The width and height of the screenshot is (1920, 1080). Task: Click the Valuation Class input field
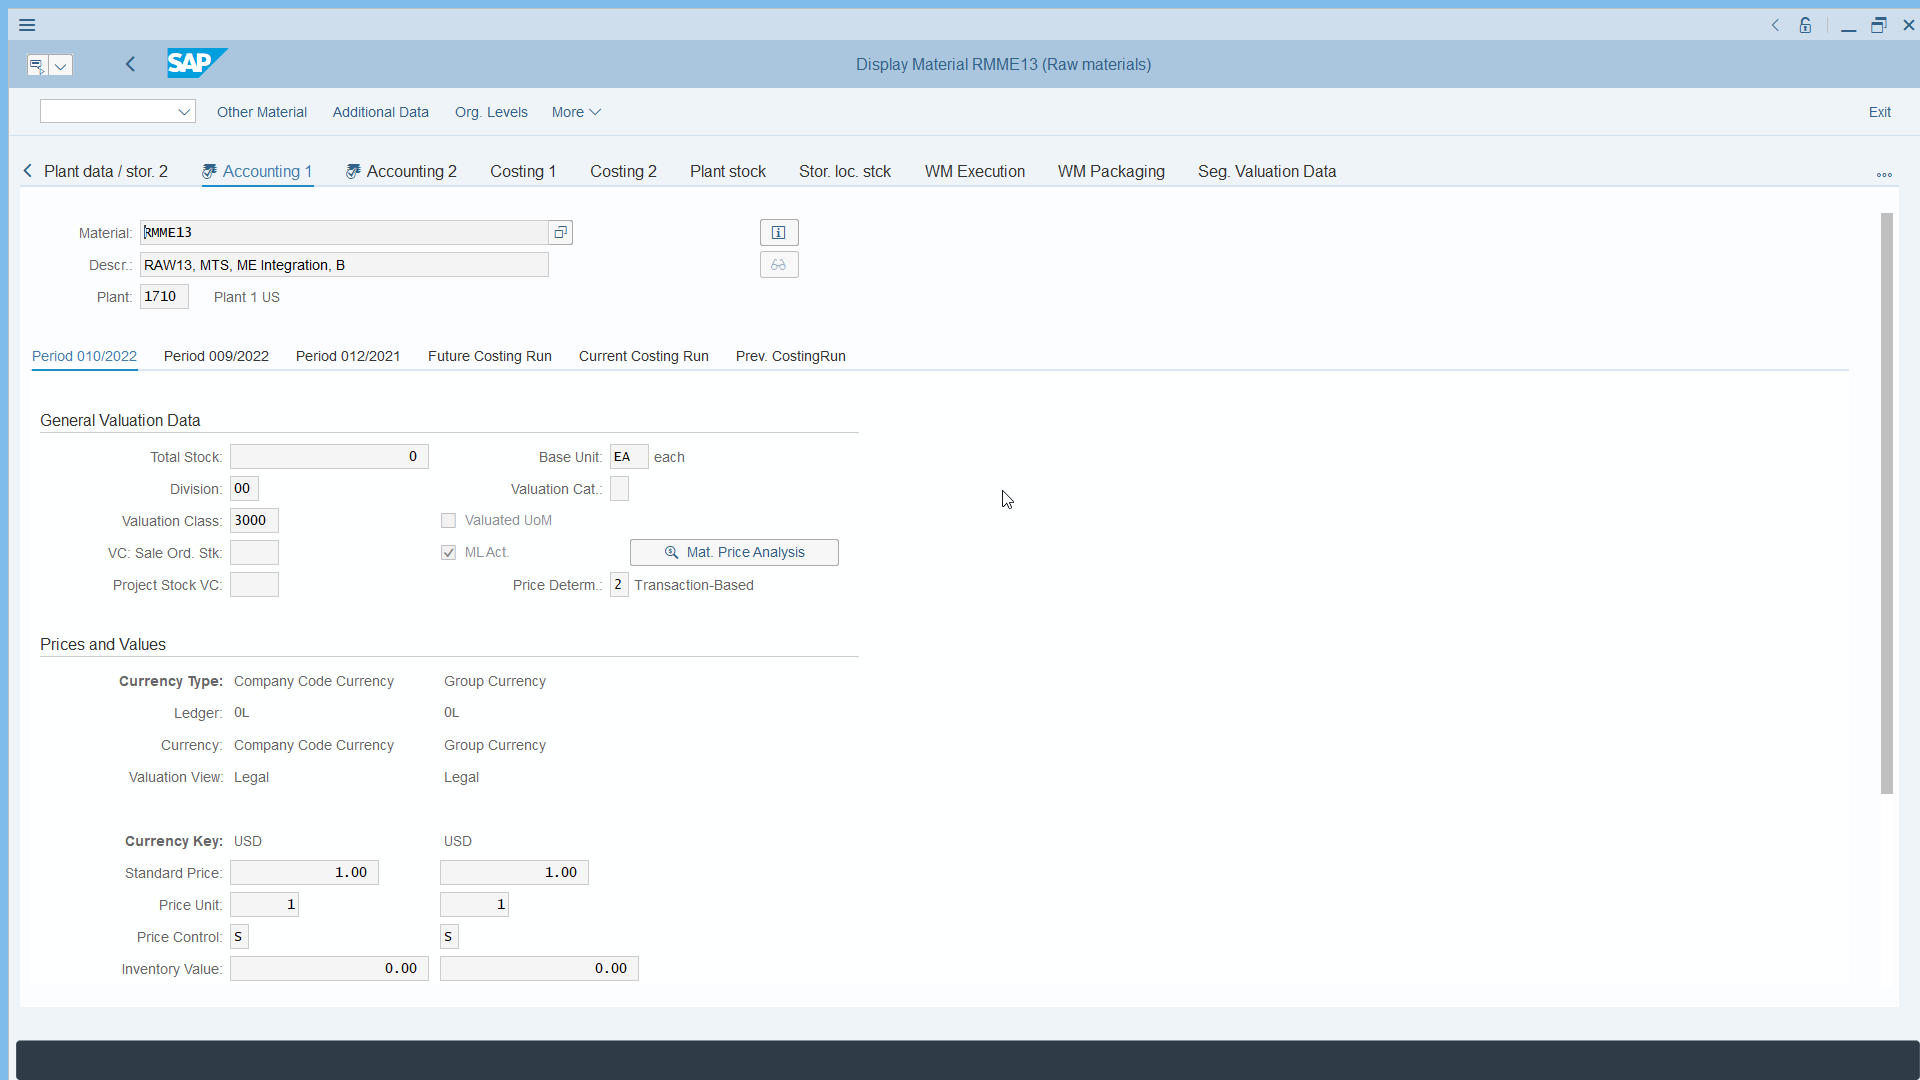coord(254,521)
